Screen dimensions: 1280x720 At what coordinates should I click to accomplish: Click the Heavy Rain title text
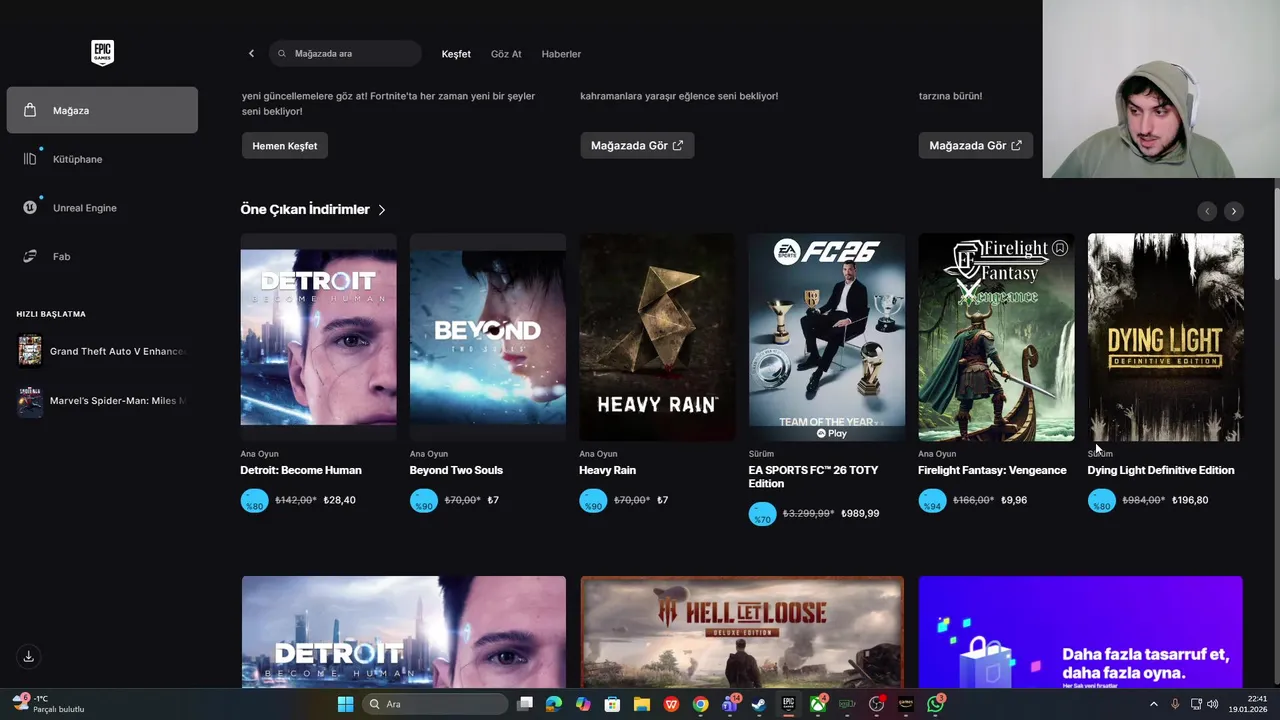pos(607,470)
